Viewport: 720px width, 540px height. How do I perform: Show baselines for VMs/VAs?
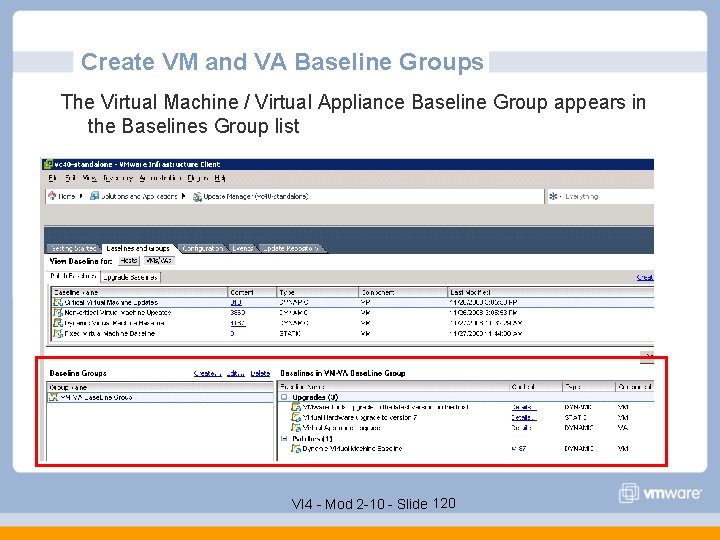tap(159, 261)
